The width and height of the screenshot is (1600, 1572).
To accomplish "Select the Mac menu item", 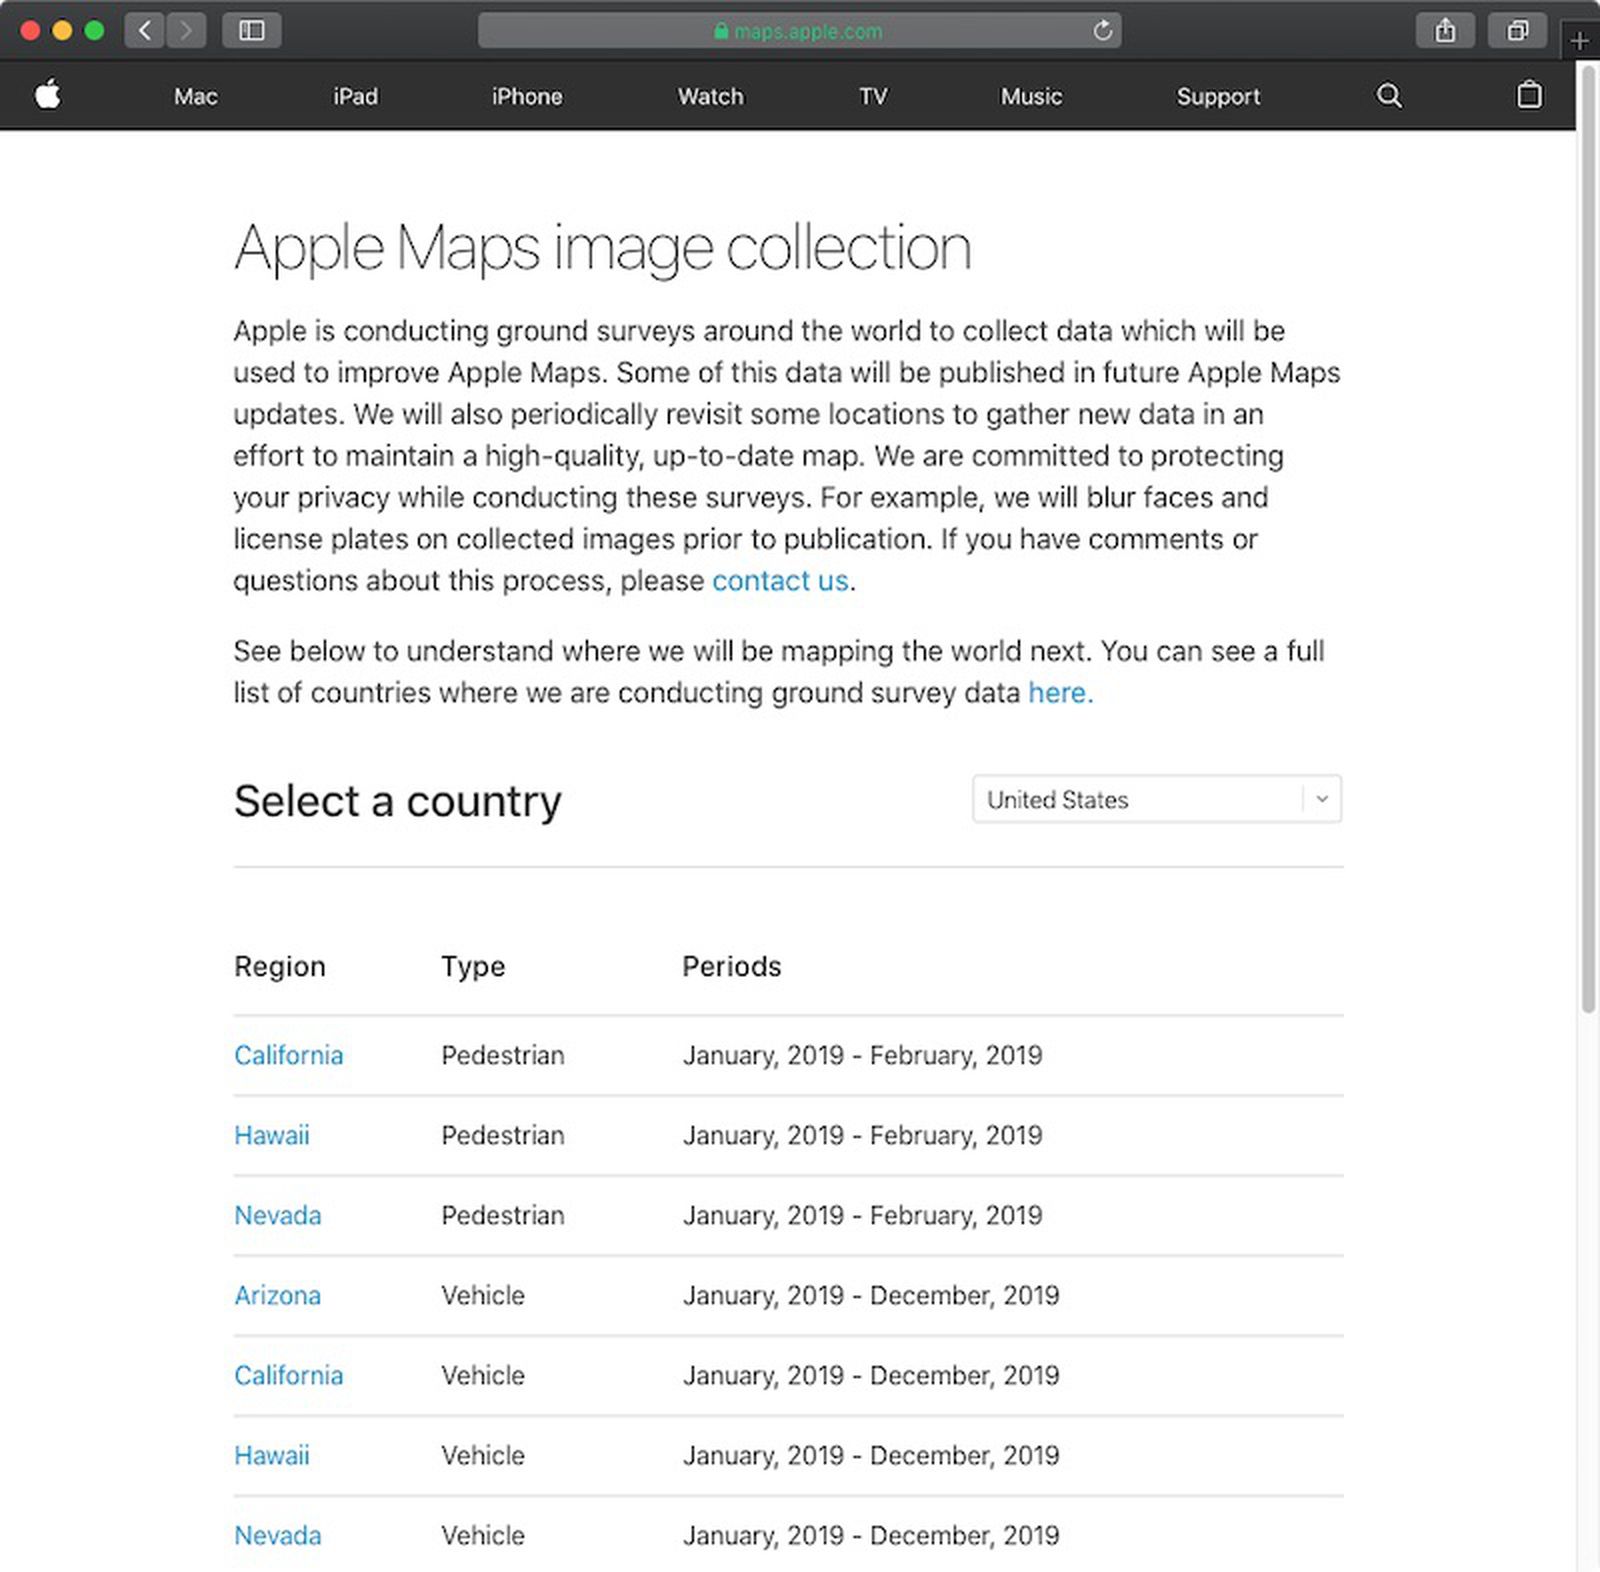I will point(195,96).
